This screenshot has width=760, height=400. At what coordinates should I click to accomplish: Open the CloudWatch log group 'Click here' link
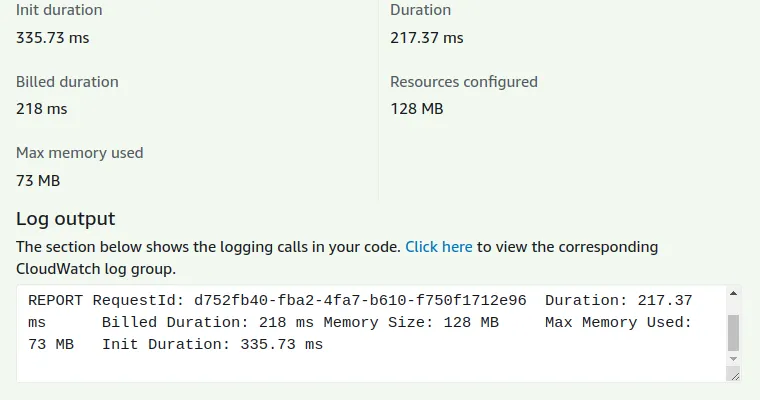439,246
